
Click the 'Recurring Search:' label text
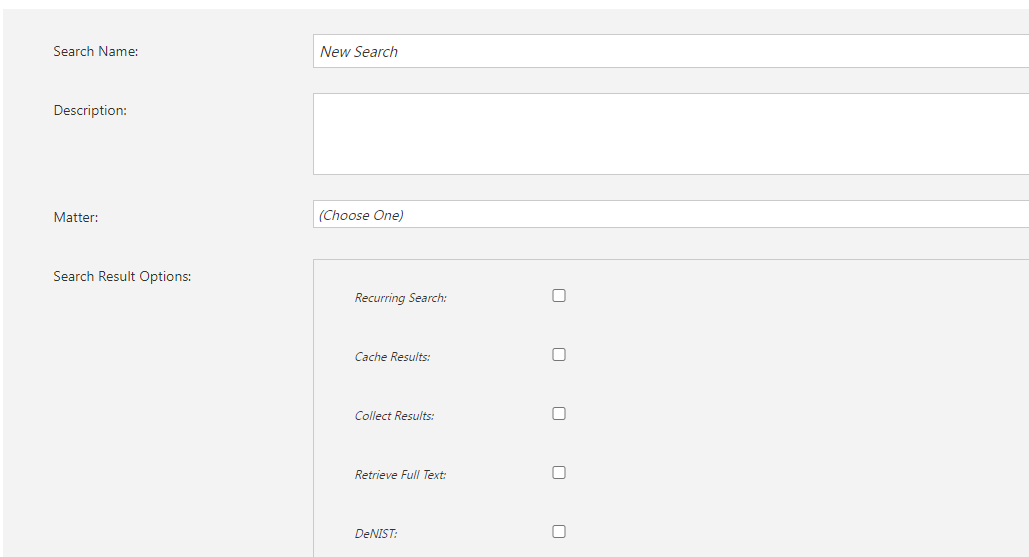400,298
